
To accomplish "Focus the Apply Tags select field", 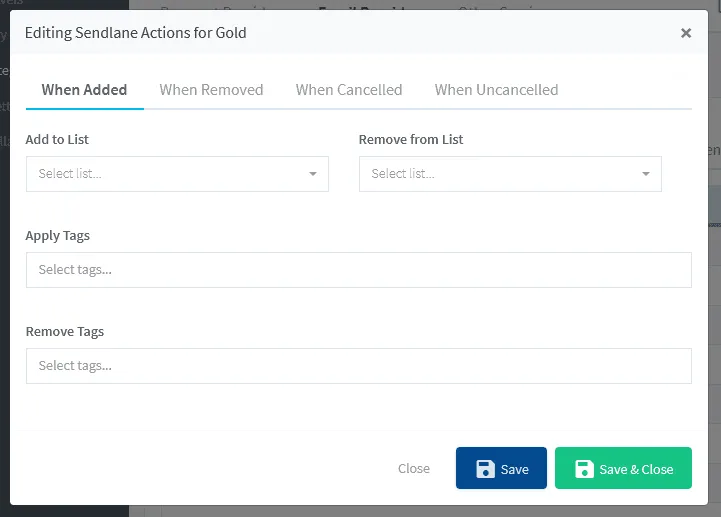I will click(x=358, y=270).
